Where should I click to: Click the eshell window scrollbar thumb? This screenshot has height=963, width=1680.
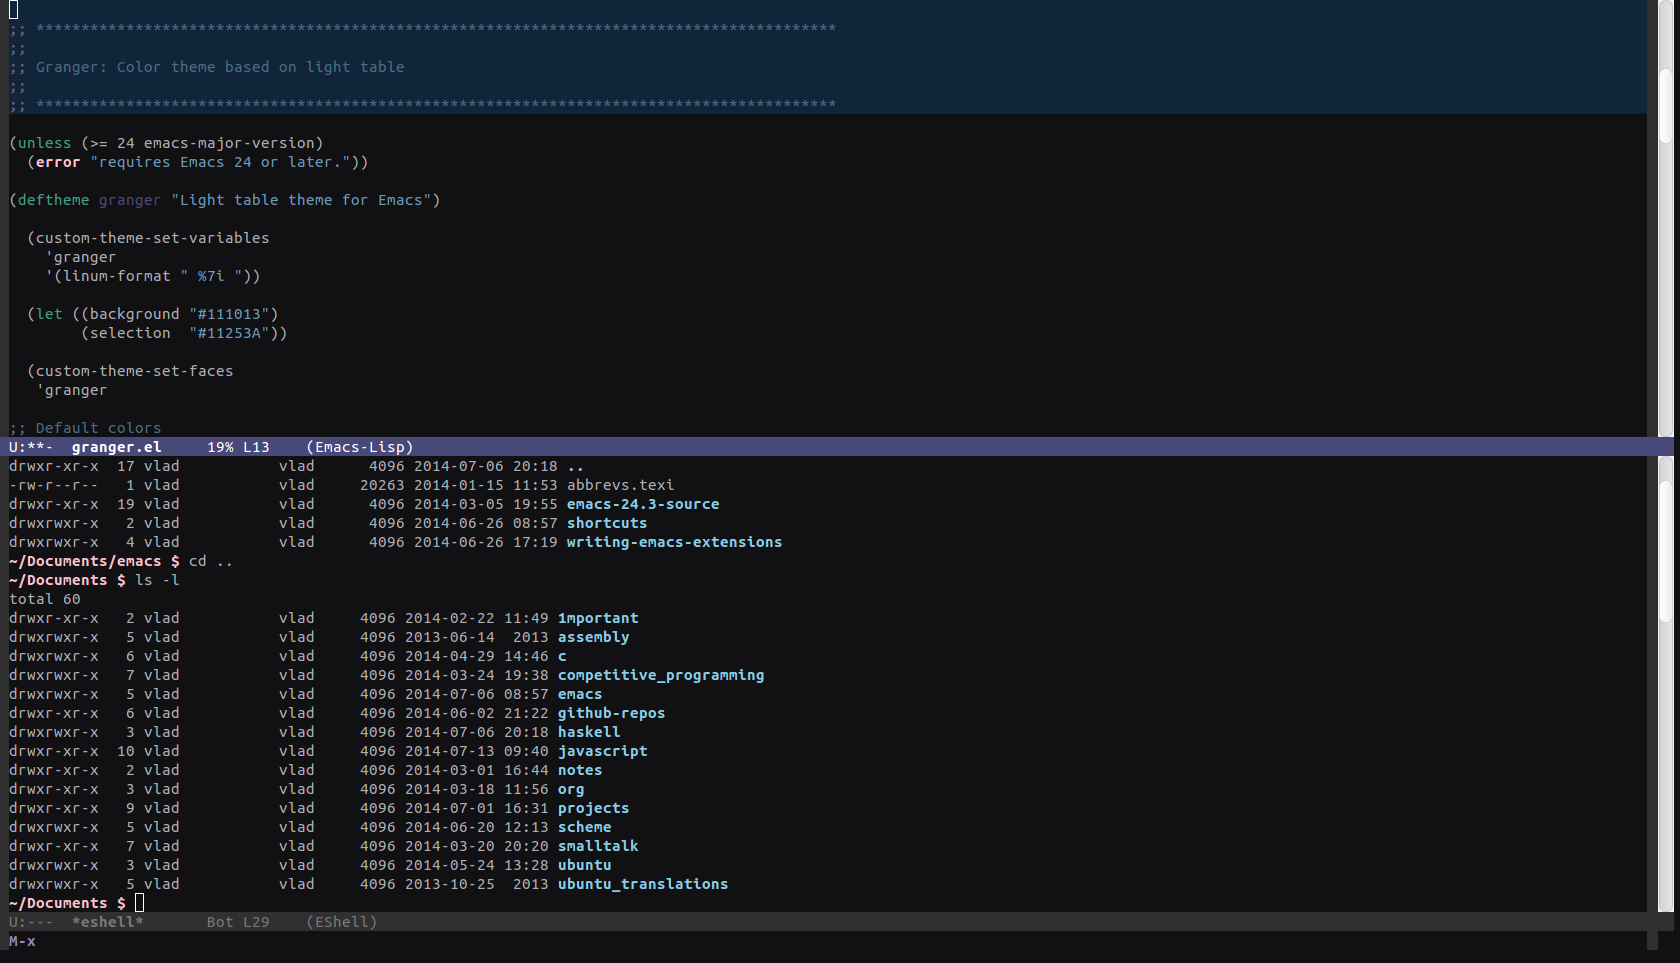tap(1665, 552)
